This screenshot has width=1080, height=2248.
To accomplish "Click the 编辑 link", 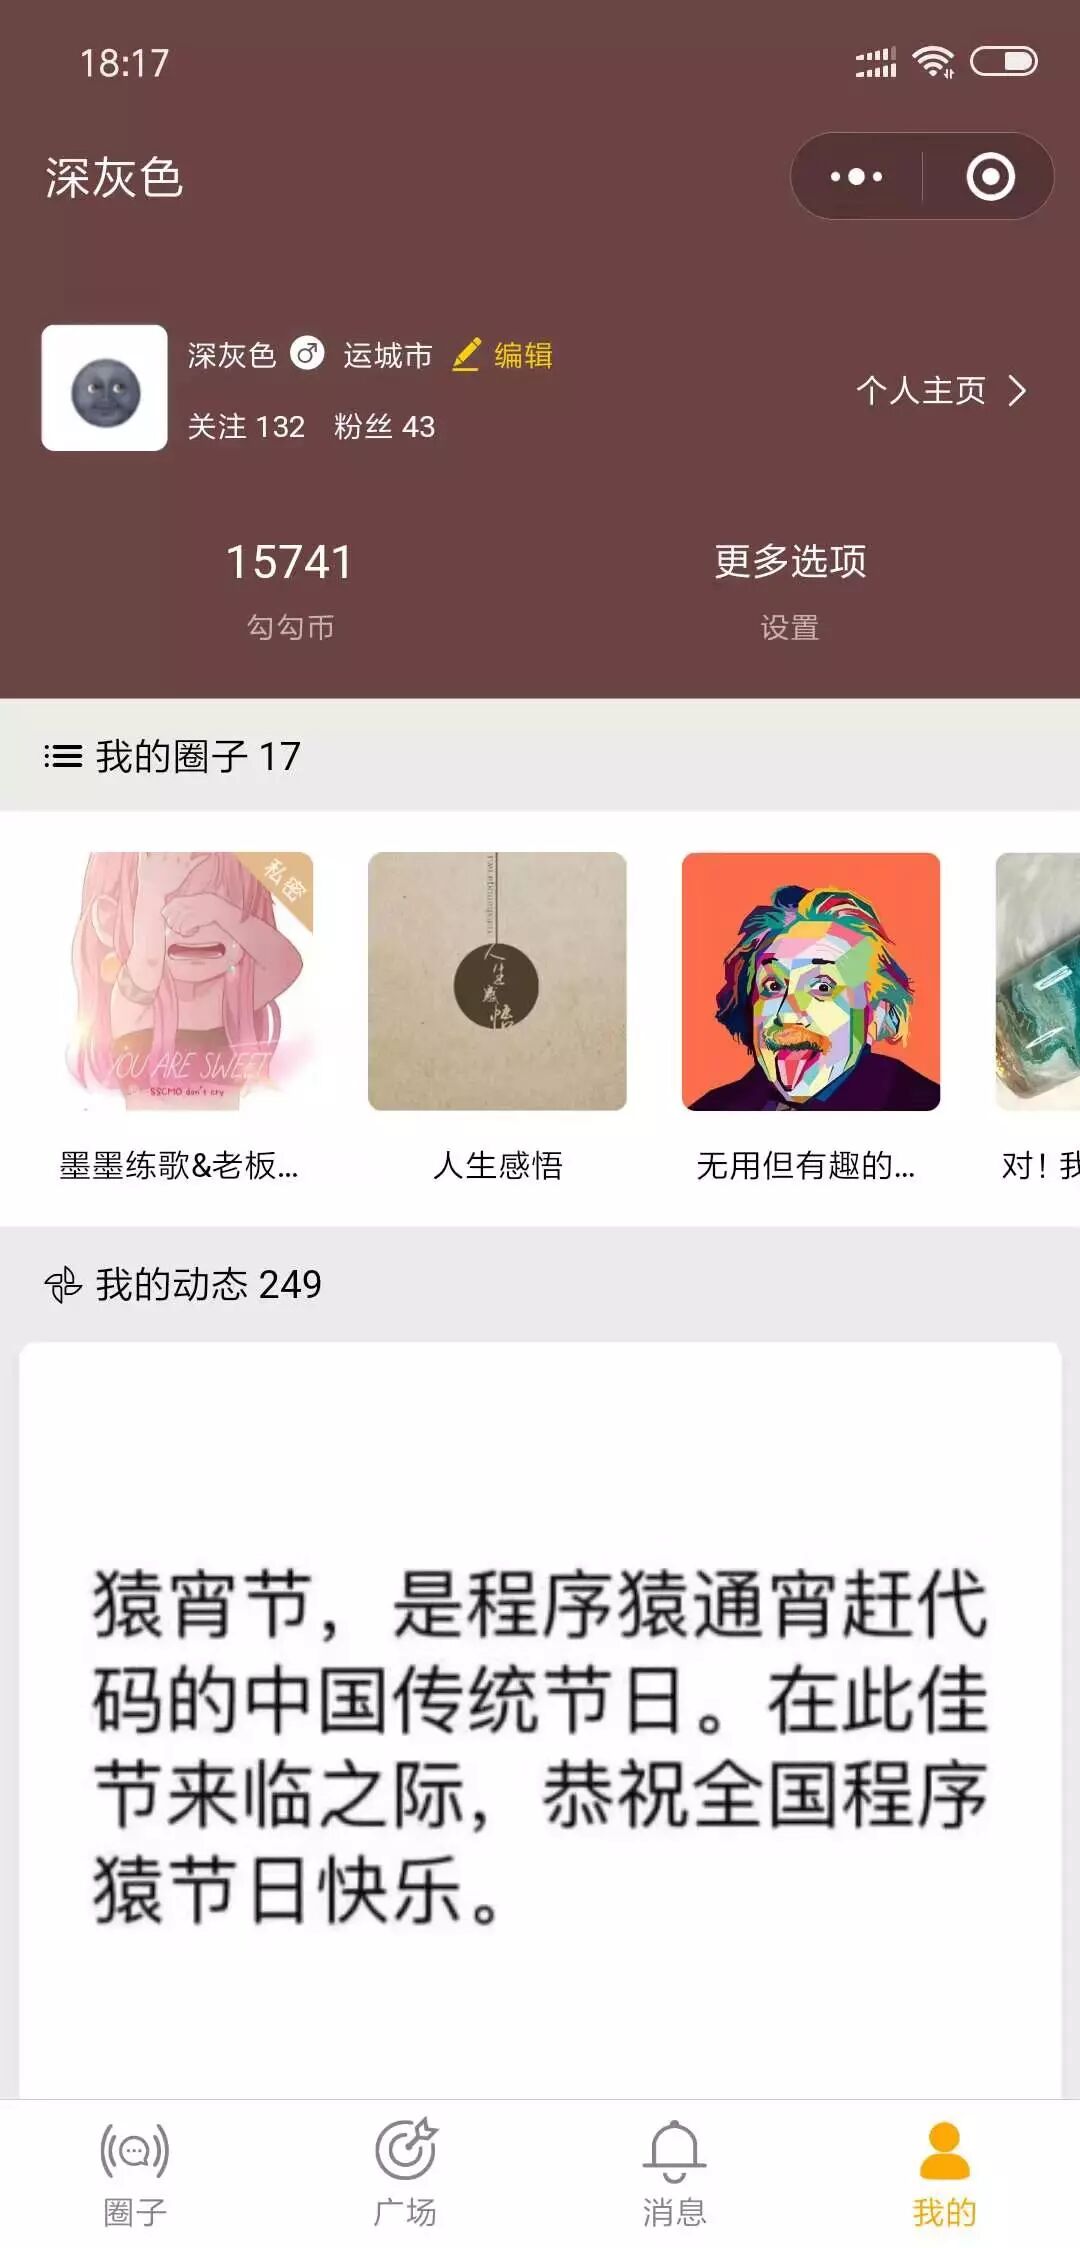I will tap(523, 355).
